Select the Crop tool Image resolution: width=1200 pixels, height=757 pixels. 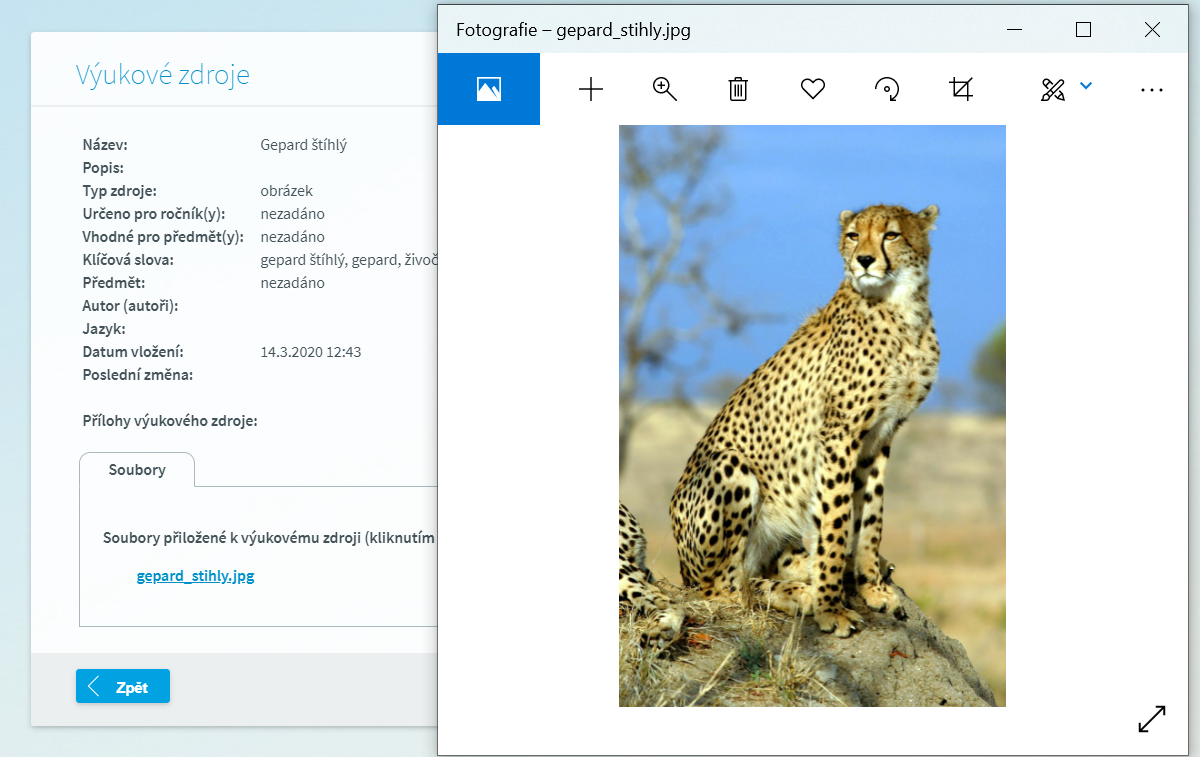(961, 90)
